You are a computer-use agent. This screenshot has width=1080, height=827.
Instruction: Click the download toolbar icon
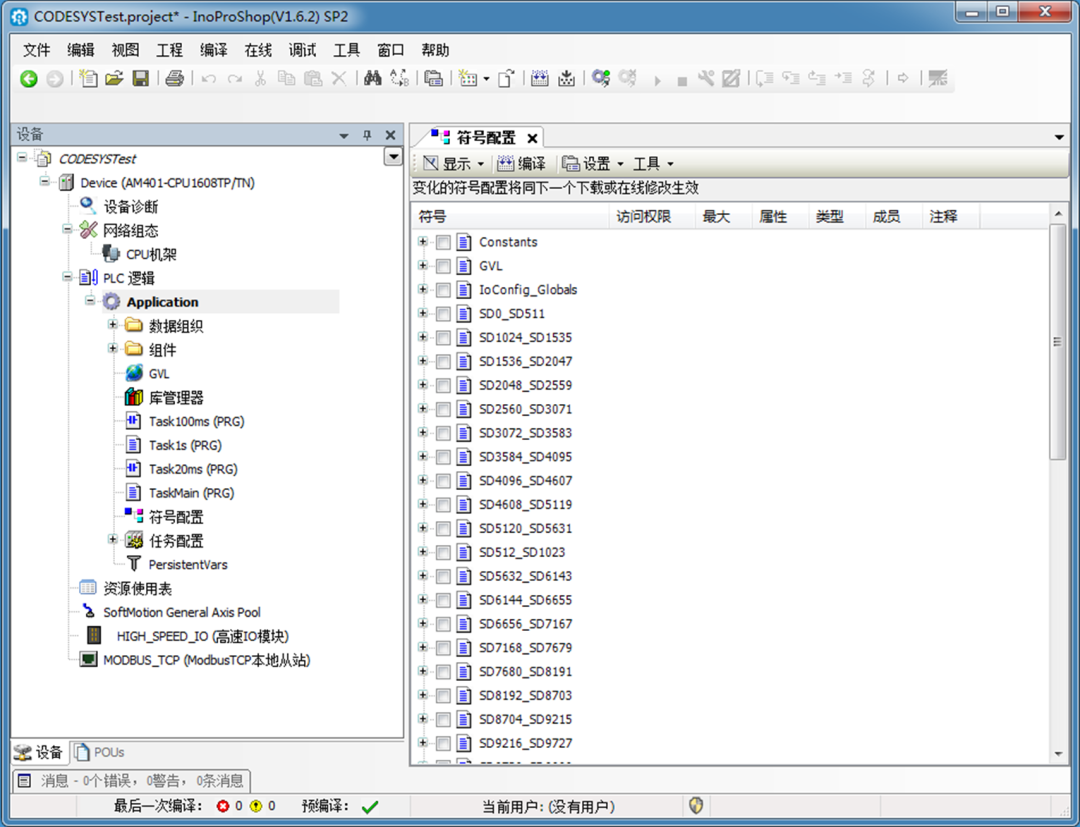(x=566, y=78)
